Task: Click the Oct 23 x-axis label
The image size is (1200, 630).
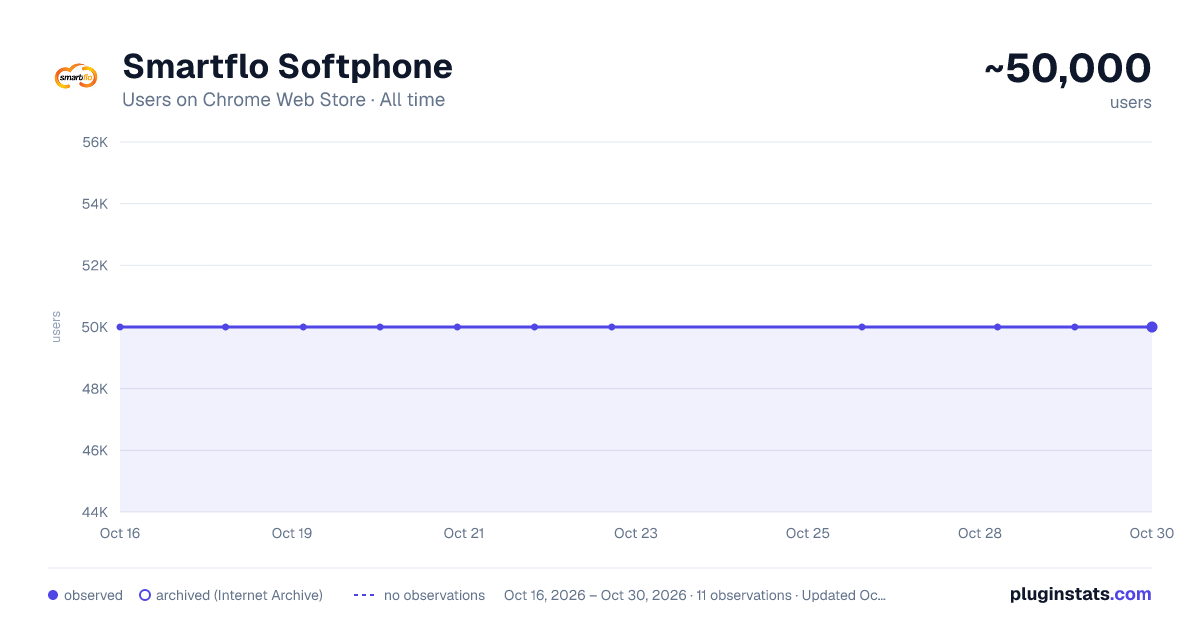Action: coord(636,533)
